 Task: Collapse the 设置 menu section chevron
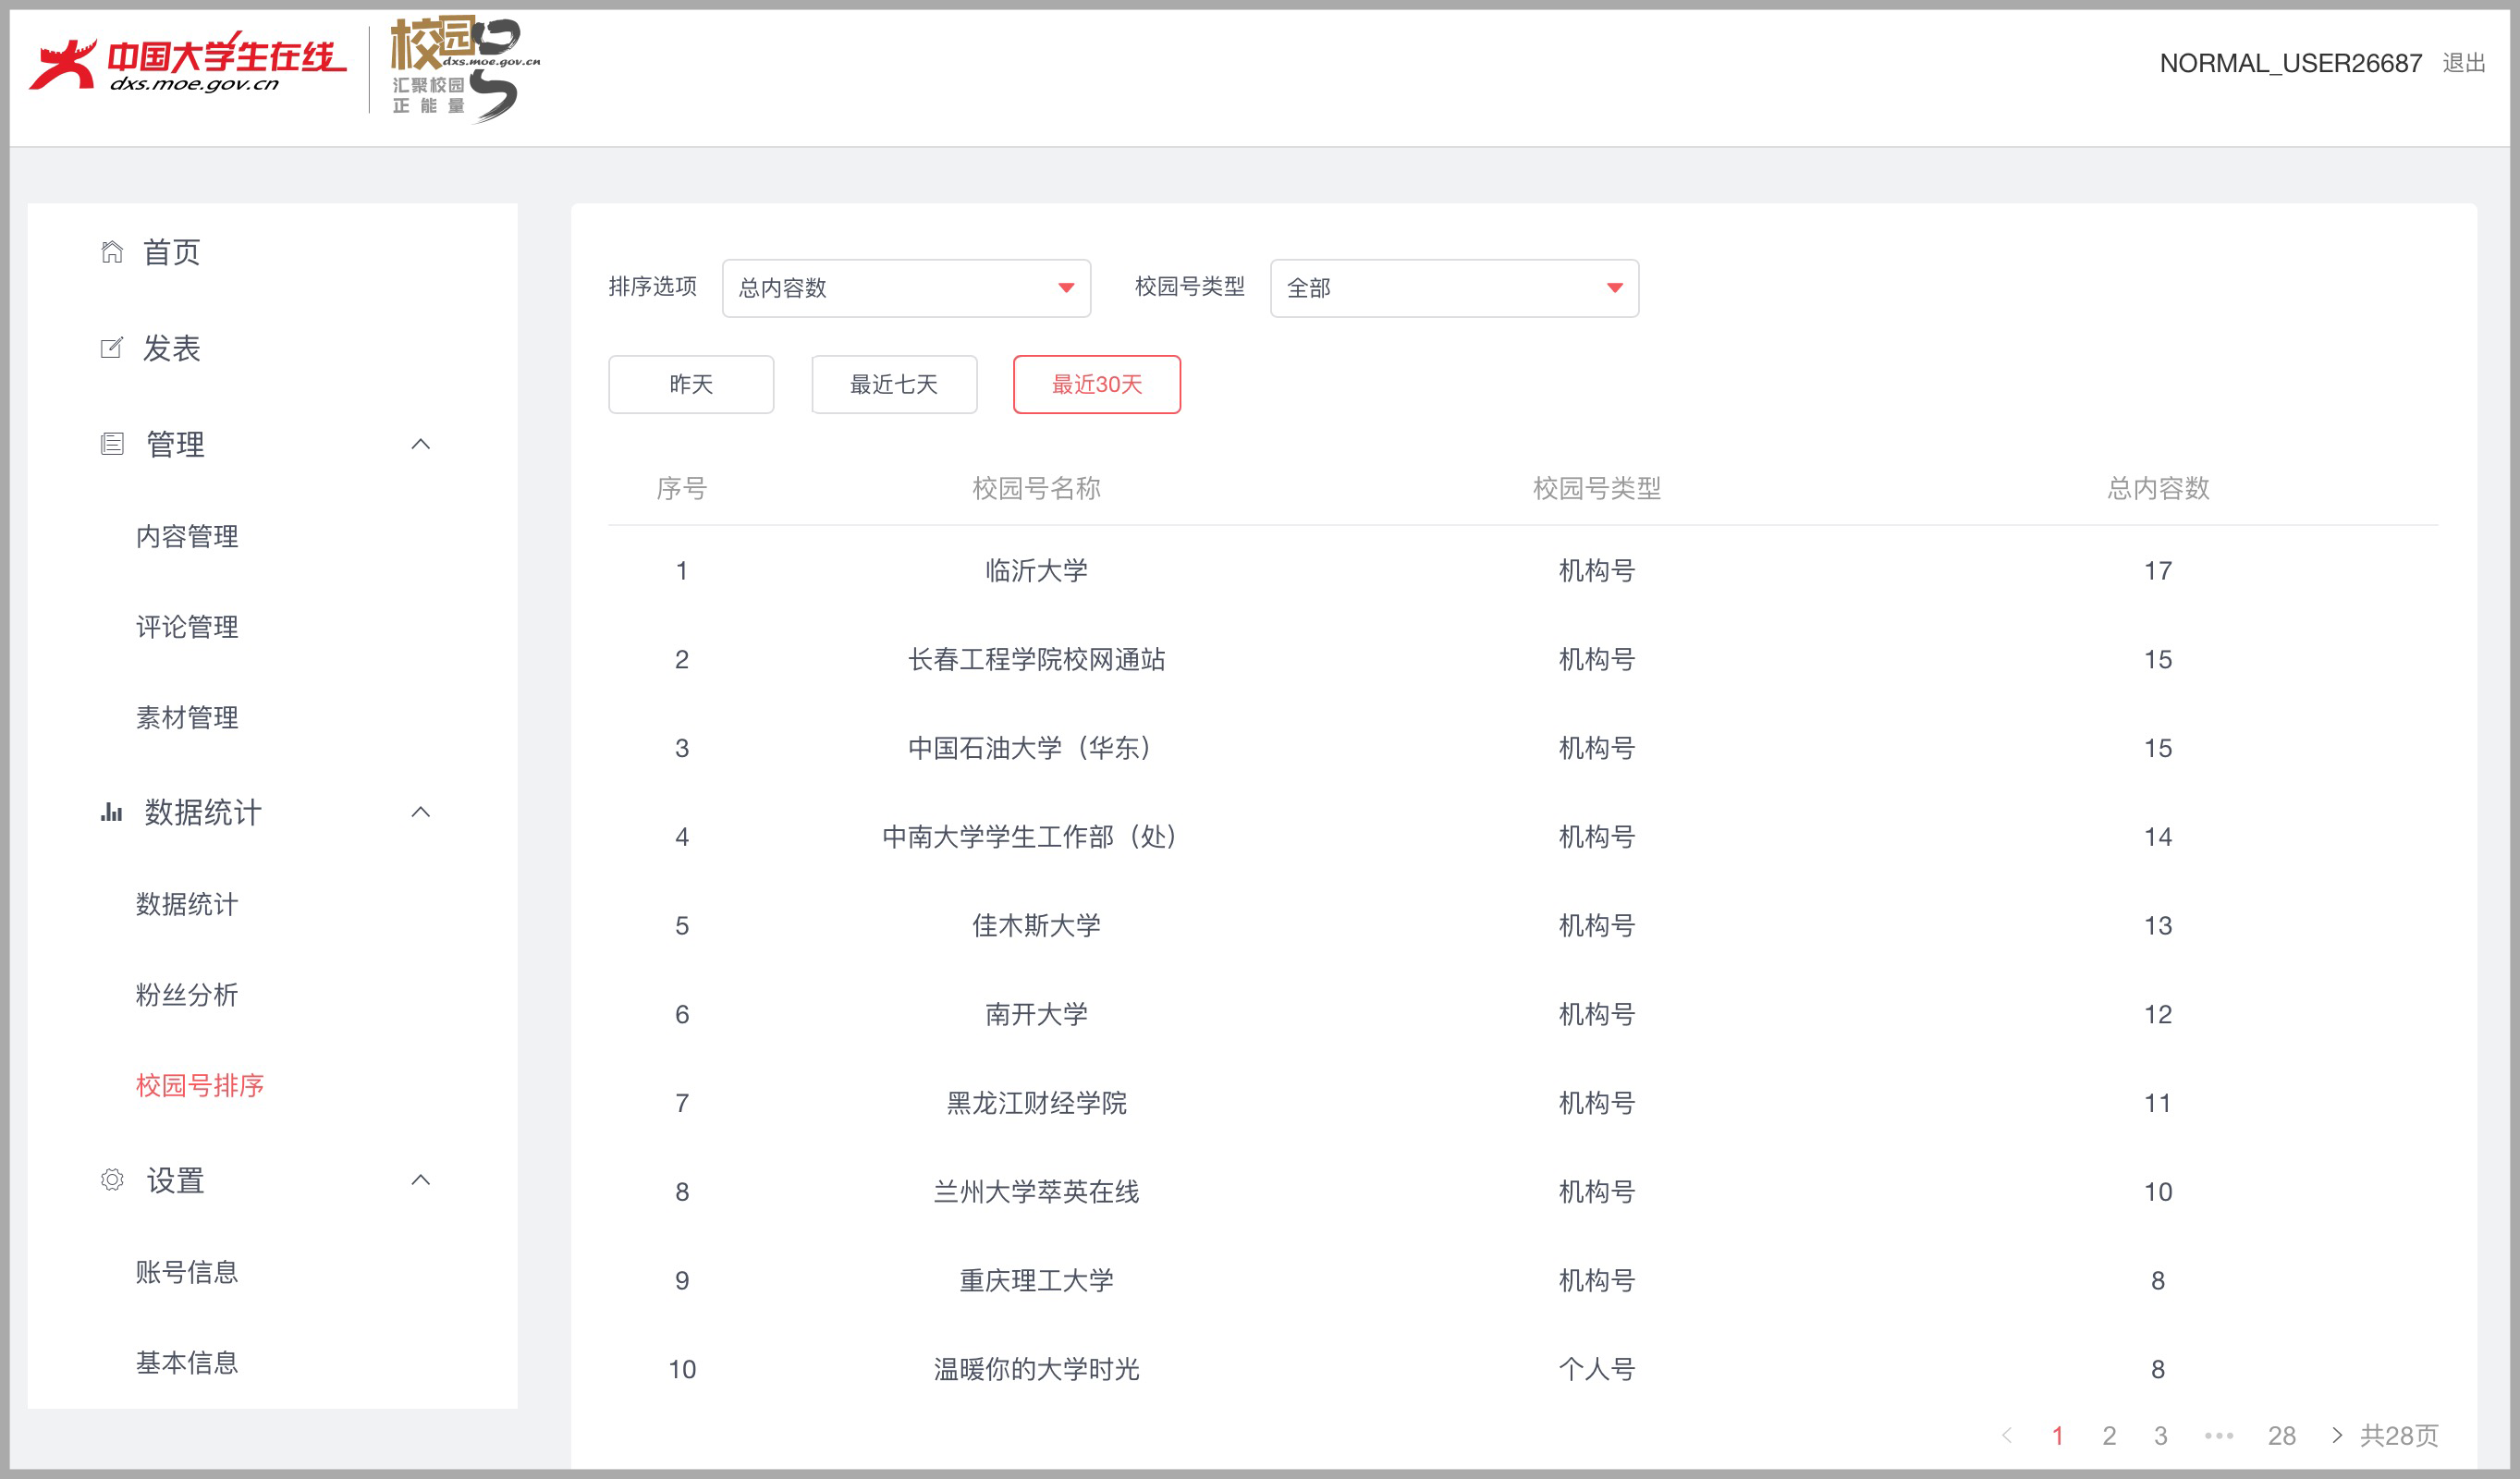click(421, 1180)
